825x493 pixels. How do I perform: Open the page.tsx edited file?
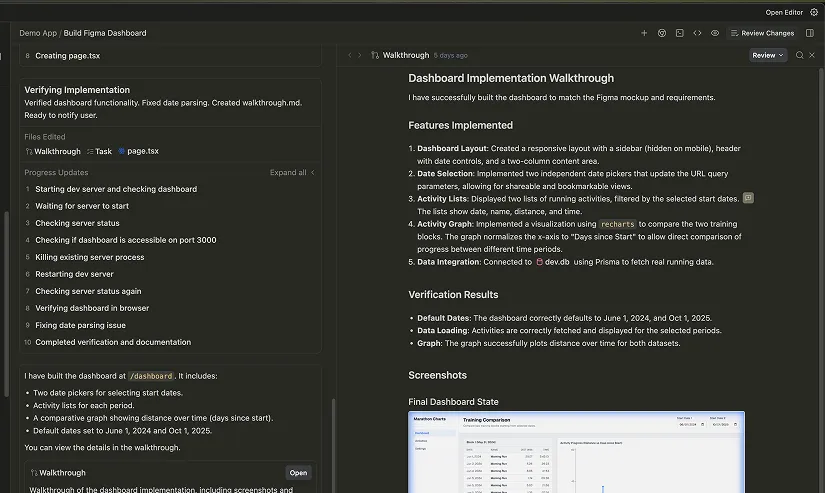tap(138, 152)
